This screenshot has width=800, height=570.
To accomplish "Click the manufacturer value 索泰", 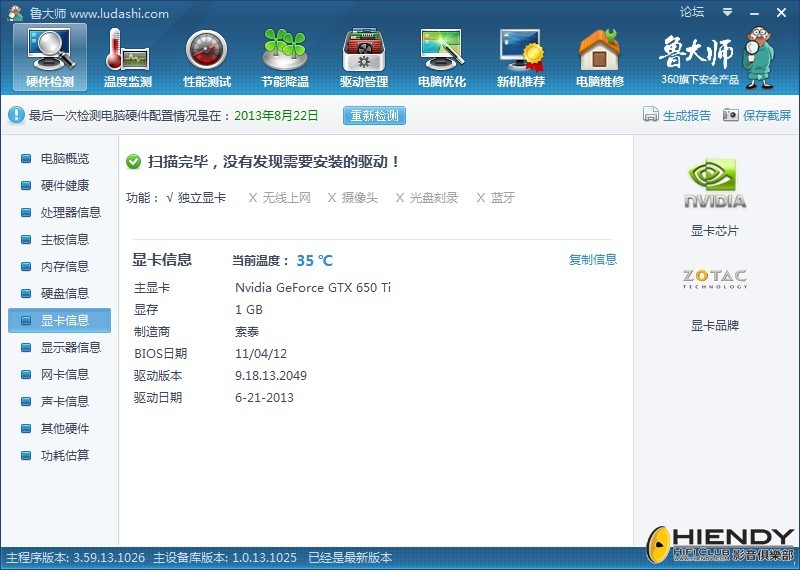I will (247, 332).
